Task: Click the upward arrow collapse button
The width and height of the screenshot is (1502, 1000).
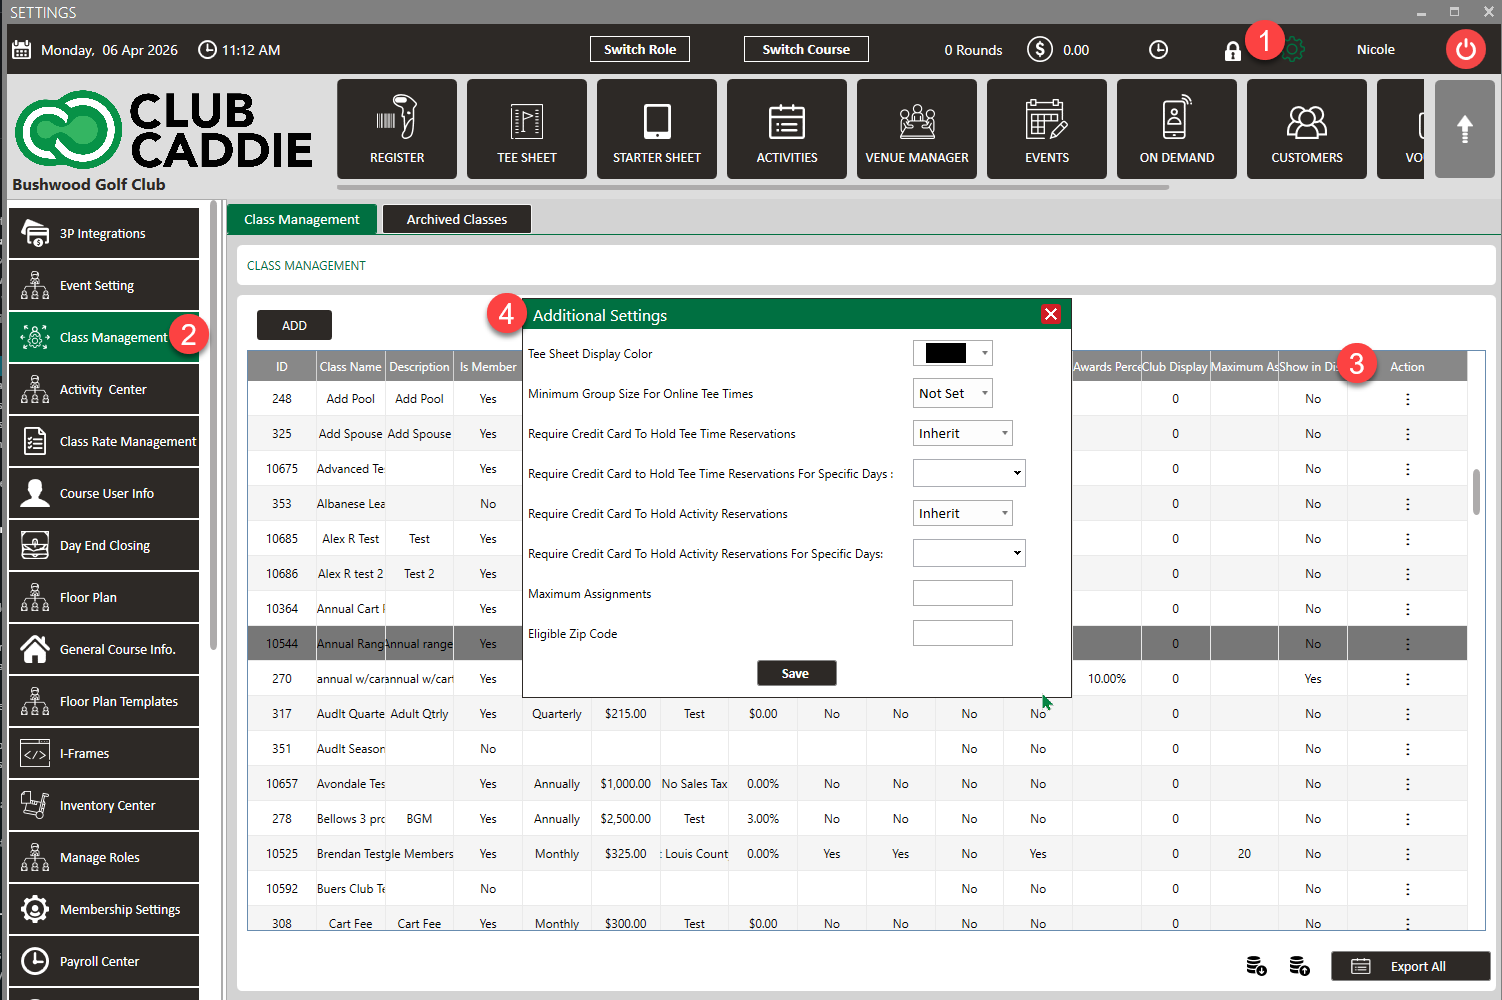Action: 1464,129
